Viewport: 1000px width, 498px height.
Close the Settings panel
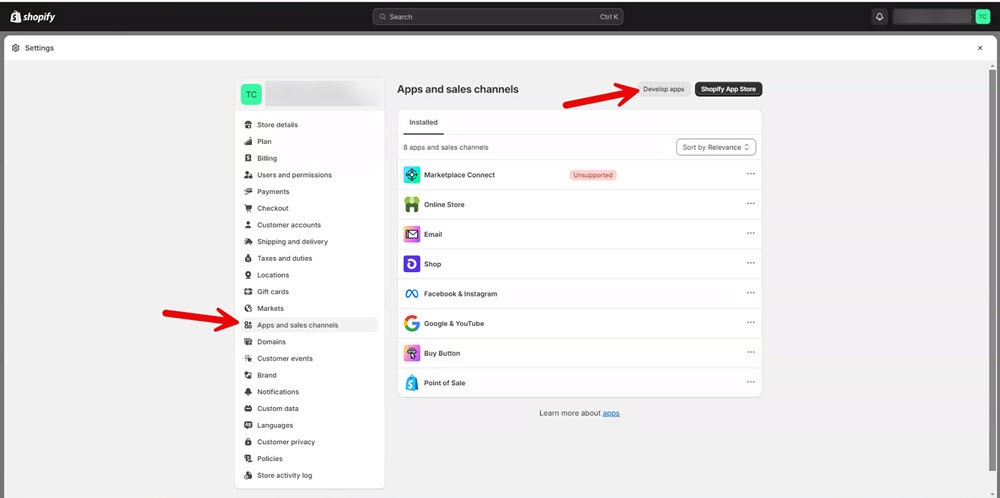(980, 48)
